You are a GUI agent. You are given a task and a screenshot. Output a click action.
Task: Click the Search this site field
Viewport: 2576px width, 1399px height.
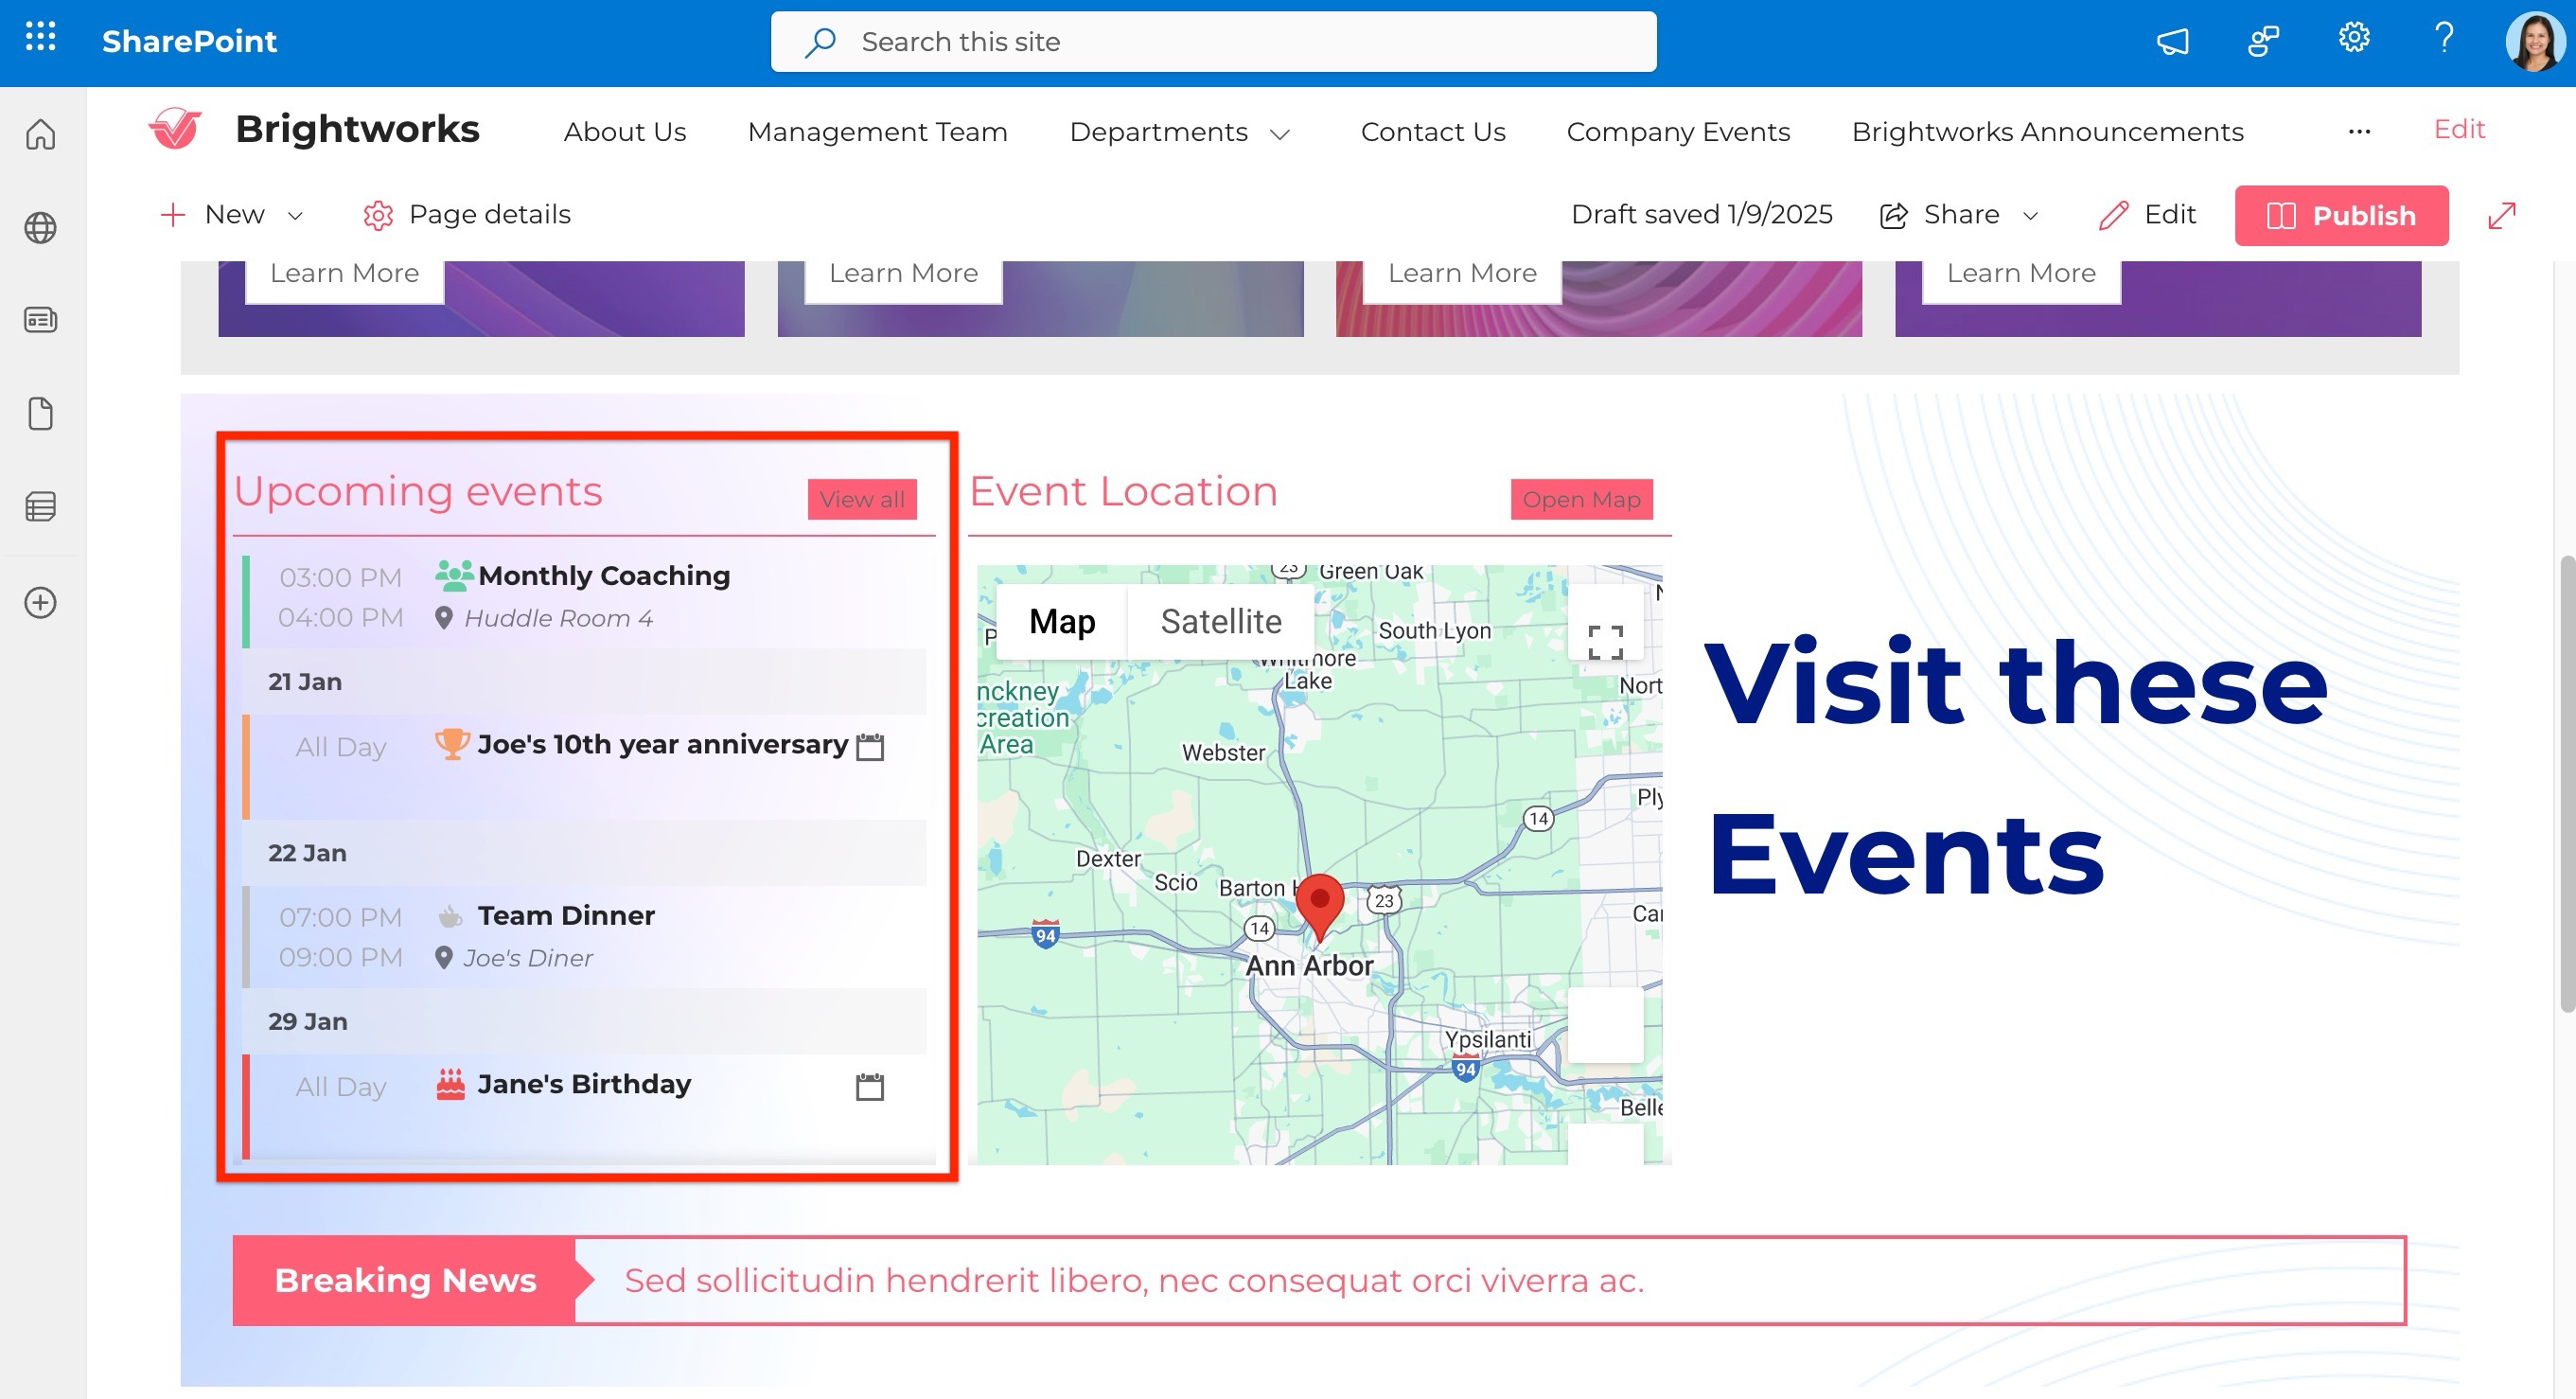[x=1212, y=42]
